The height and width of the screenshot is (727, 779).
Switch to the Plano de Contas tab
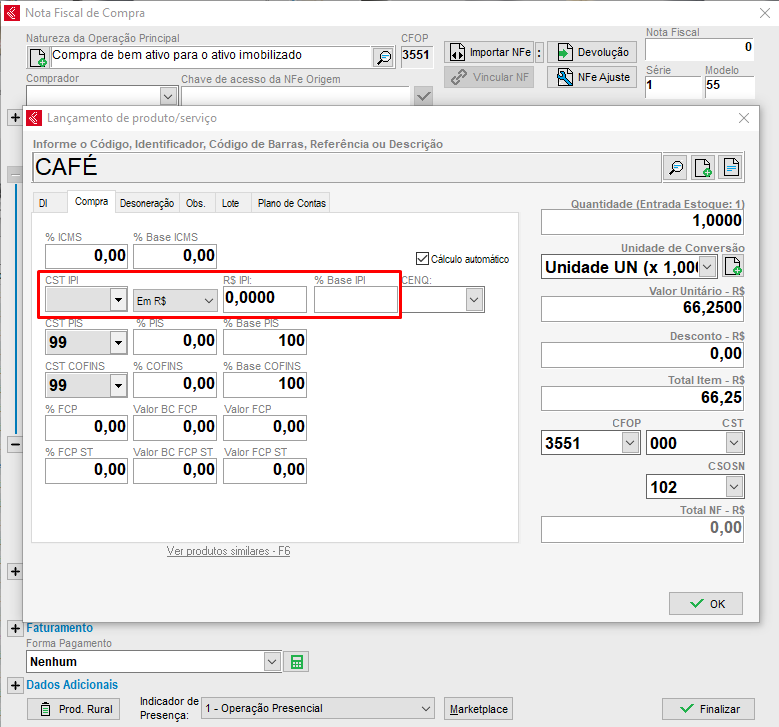291,203
